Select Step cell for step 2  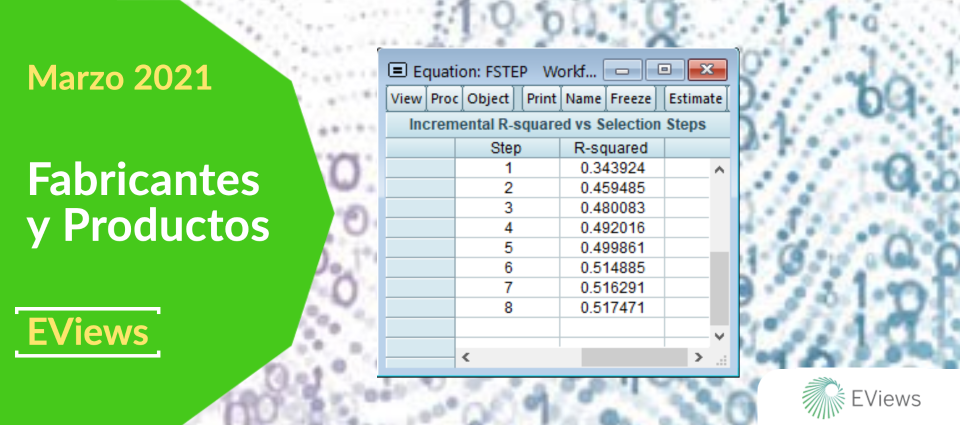click(x=508, y=187)
